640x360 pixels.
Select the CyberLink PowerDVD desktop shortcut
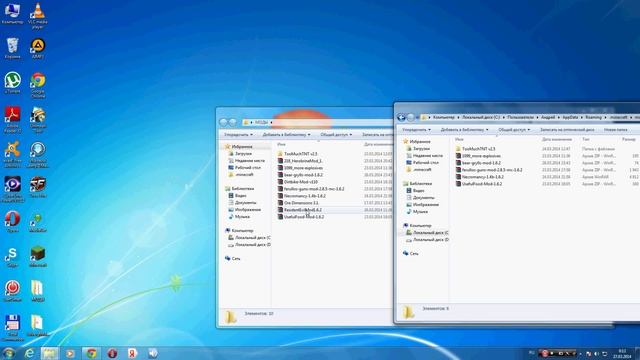tap(12, 189)
